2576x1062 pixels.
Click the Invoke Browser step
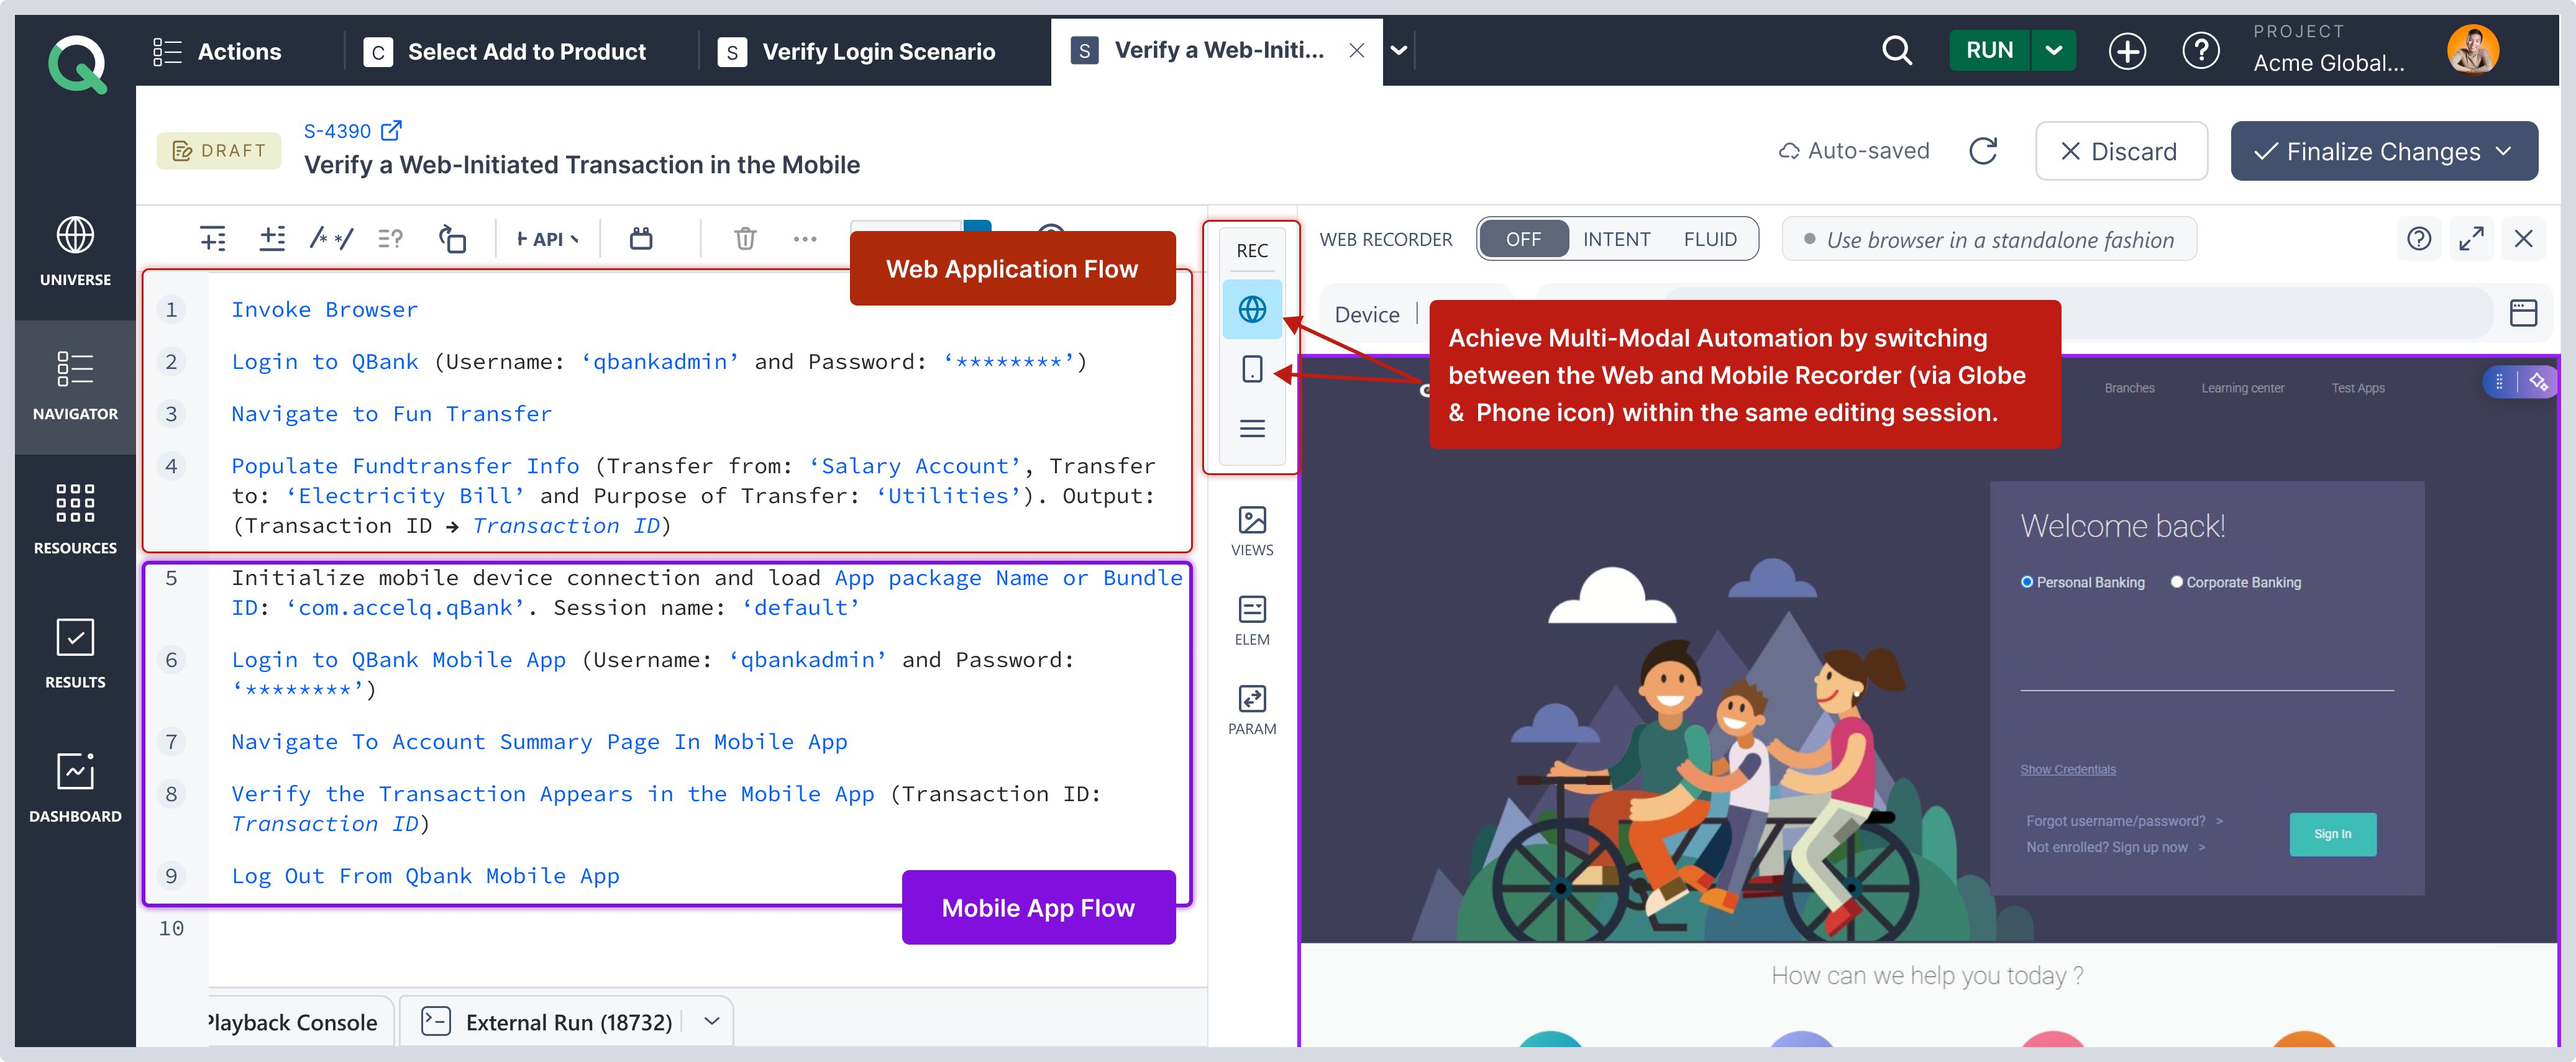pos(324,309)
